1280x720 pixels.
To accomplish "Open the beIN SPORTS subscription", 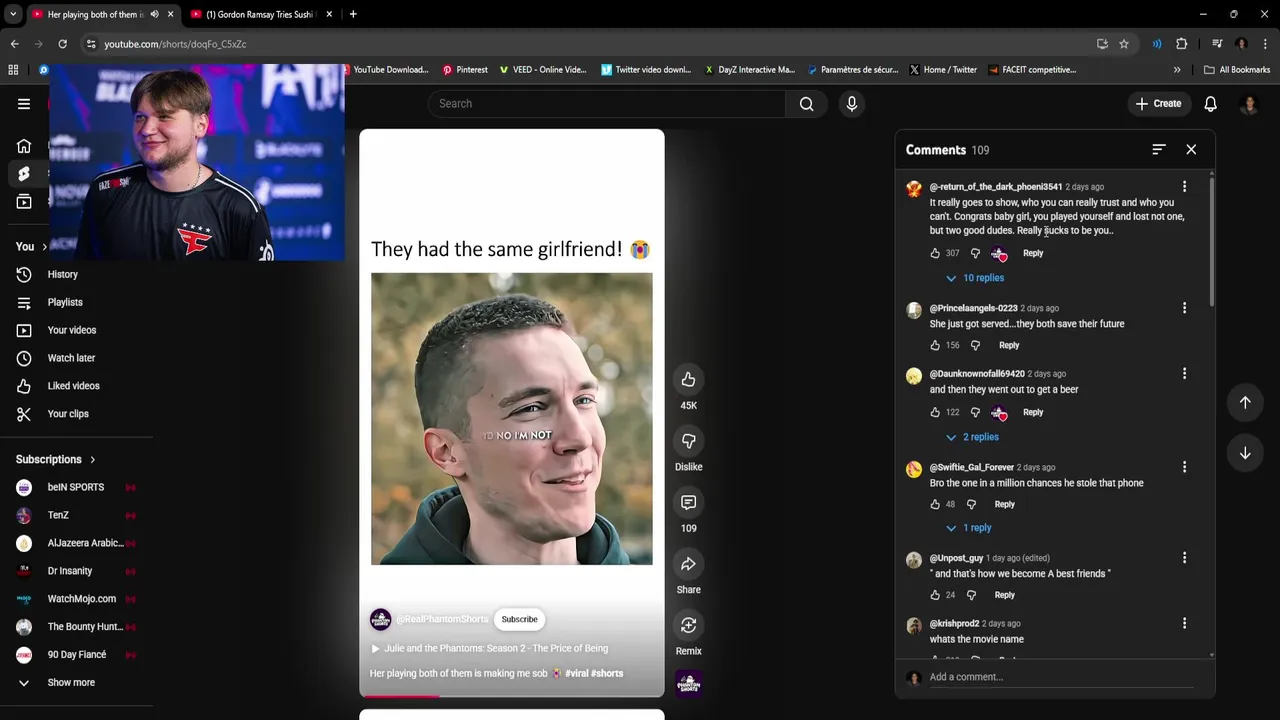I will (x=75, y=487).
